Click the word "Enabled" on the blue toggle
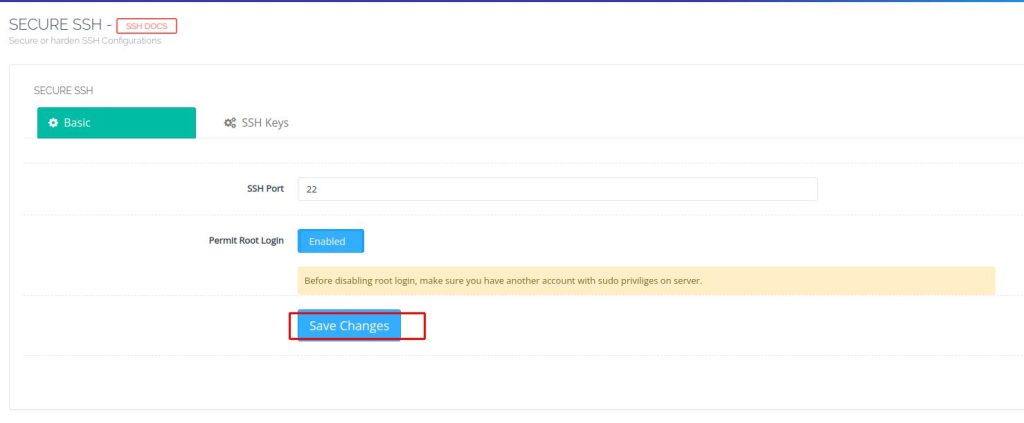This screenshot has width=1024, height=423. pyautogui.click(x=327, y=241)
